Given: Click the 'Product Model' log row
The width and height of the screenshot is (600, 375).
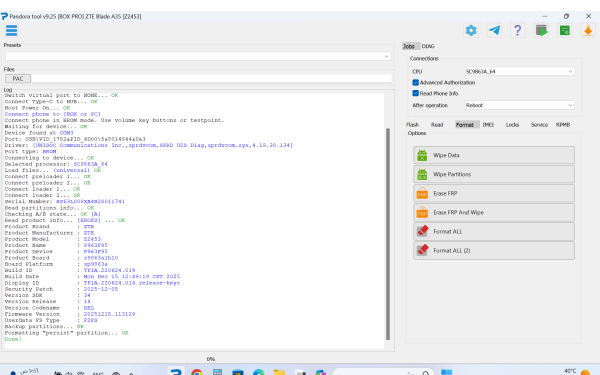Looking at the screenshot, I should coord(53,239).
